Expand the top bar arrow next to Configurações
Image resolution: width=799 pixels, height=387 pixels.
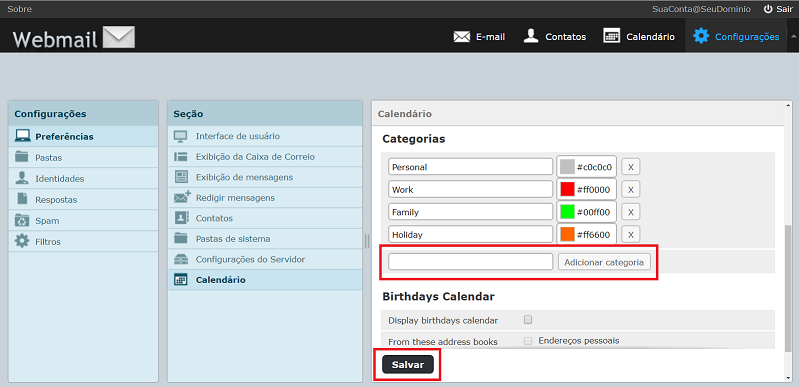[x=792, y=37]
